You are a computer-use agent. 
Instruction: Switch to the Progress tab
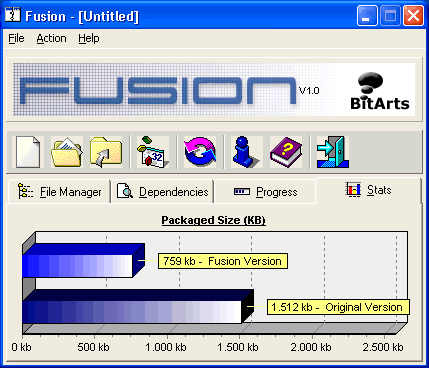265,192
